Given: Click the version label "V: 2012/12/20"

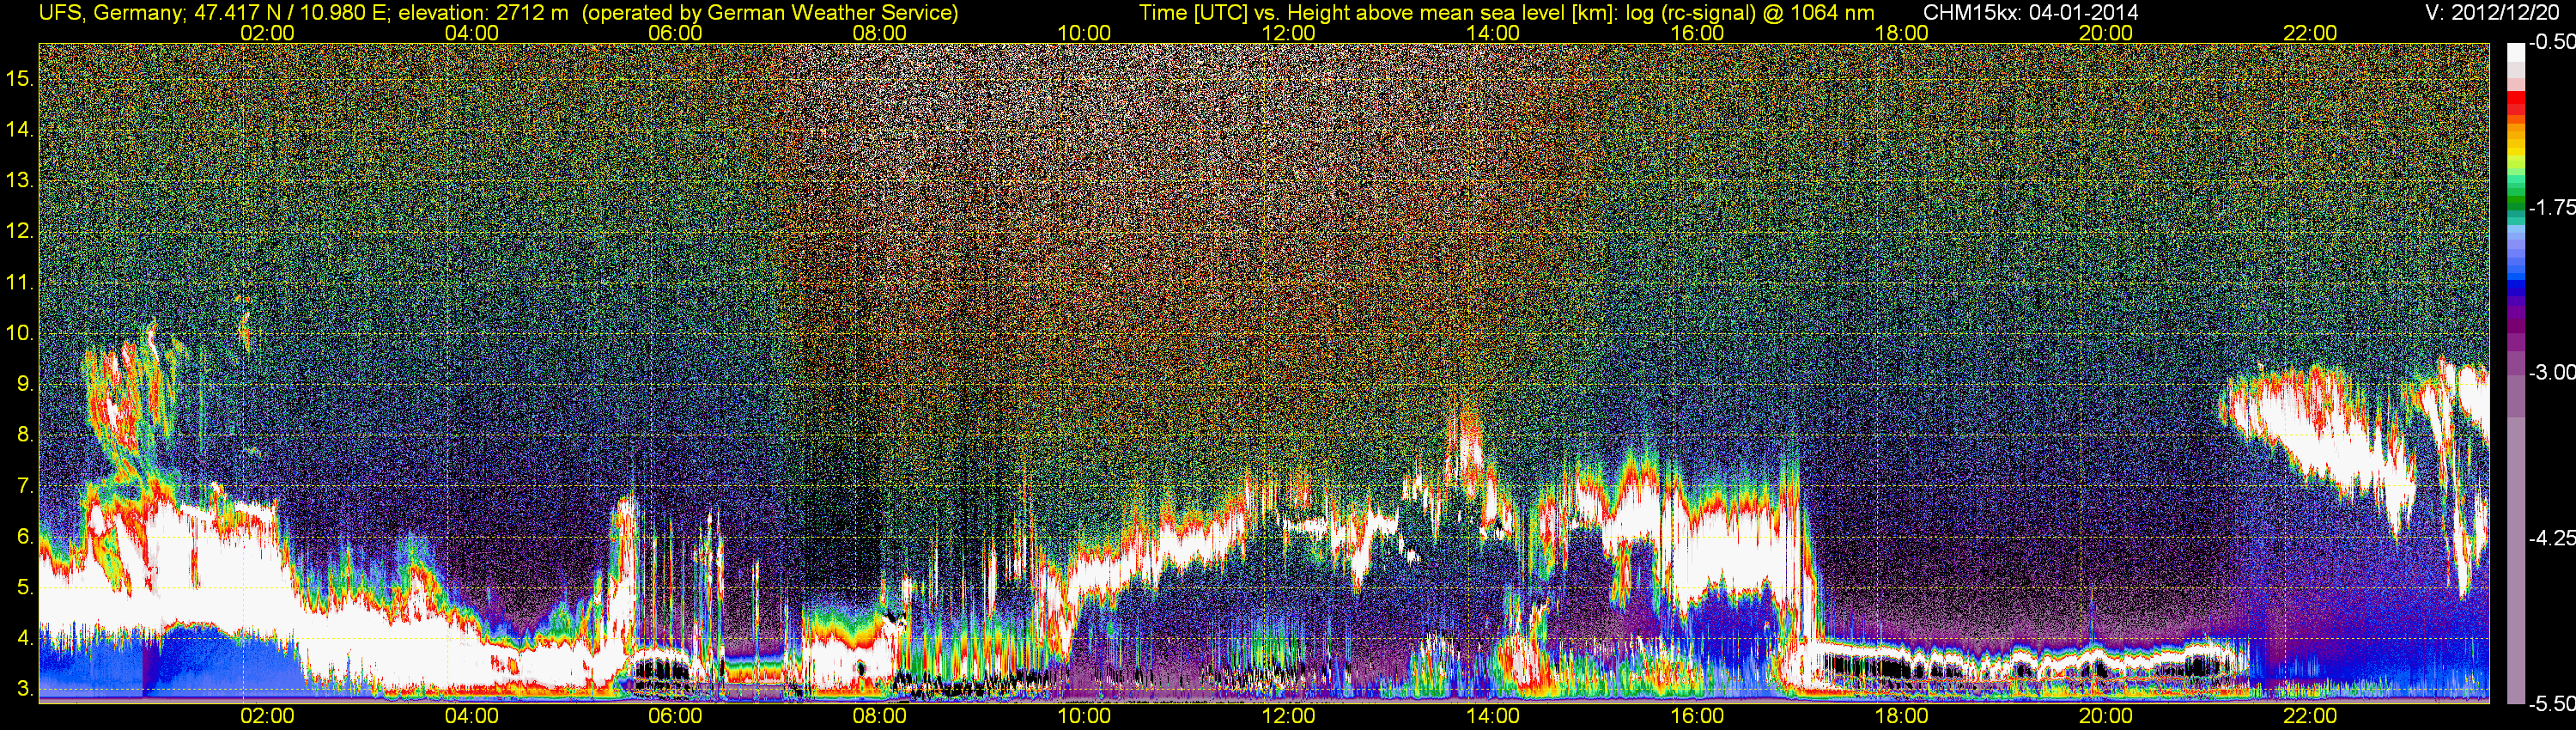Looking at the screenshot, I should point(2492,12).
